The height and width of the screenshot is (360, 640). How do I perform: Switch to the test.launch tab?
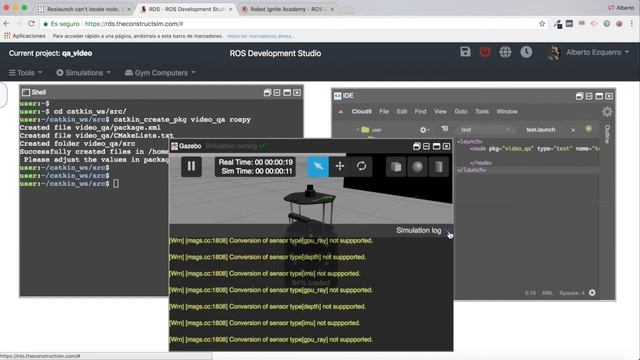pos(540,130)
